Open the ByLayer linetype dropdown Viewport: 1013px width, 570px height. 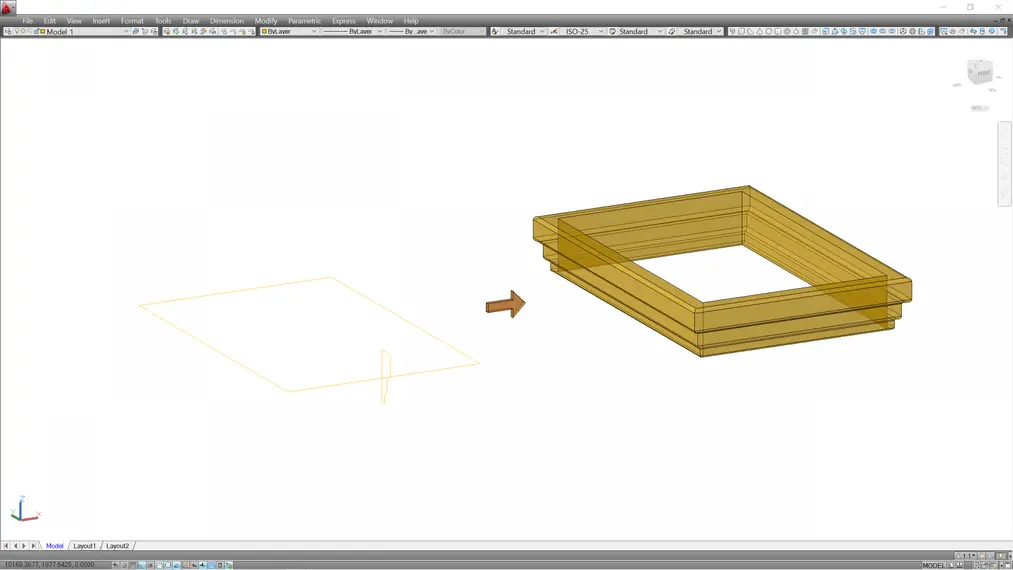coord(380,32)
